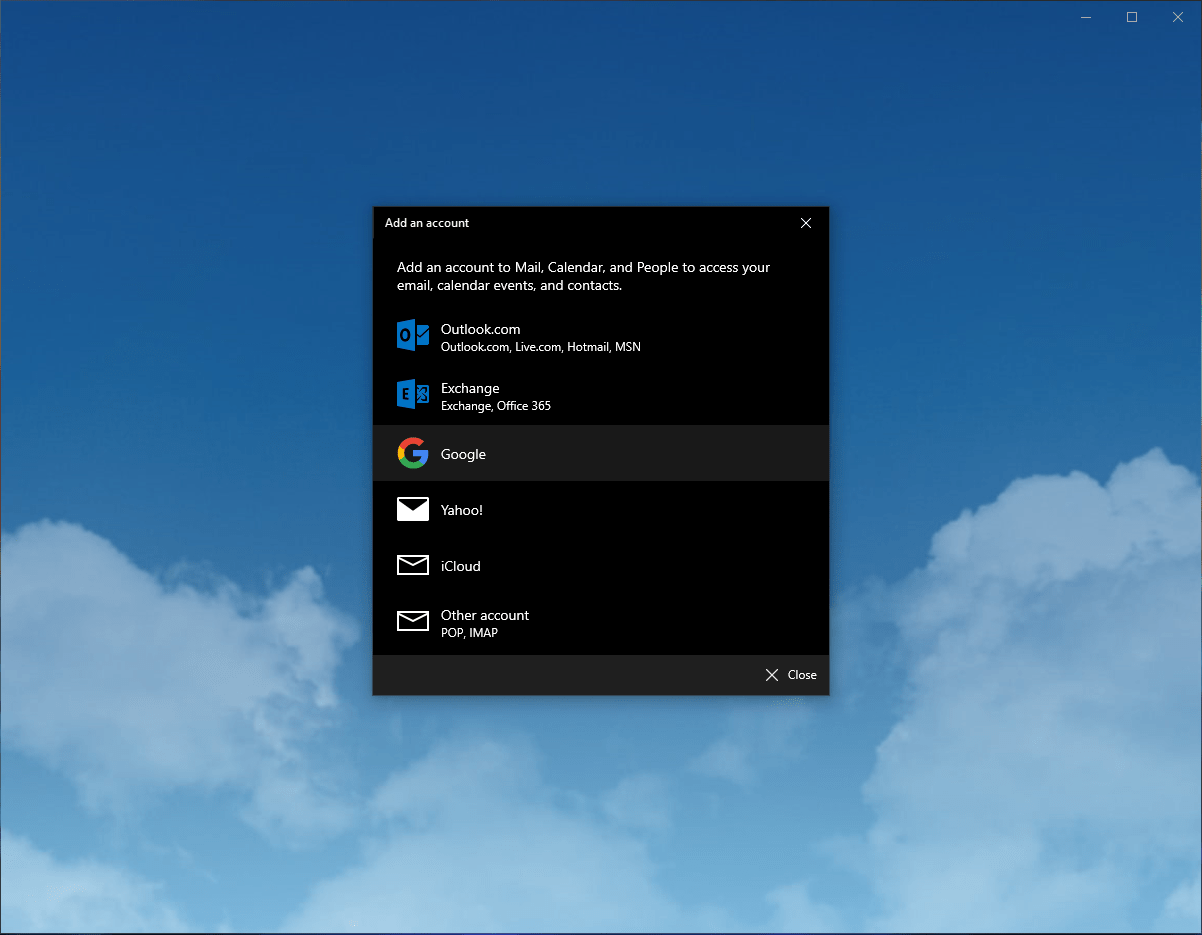This screenshot has height=935, width=1202.
Task: Click 'Exchange, Office 365' subtitle text
Action: pyautogui.click(x=496, y=406)
